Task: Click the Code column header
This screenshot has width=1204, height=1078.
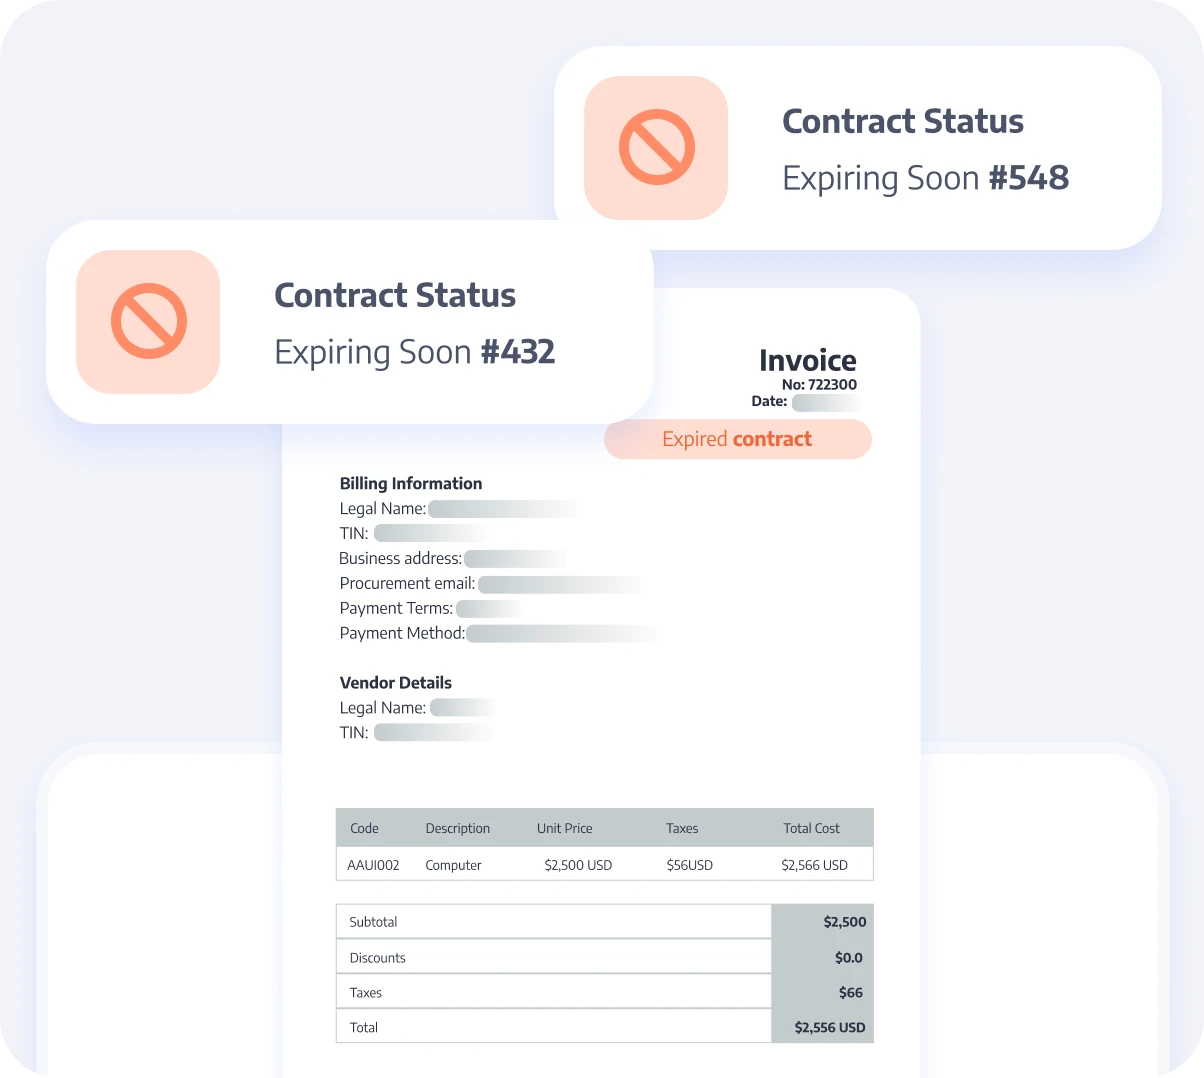Action: click(x=364, y=828)
